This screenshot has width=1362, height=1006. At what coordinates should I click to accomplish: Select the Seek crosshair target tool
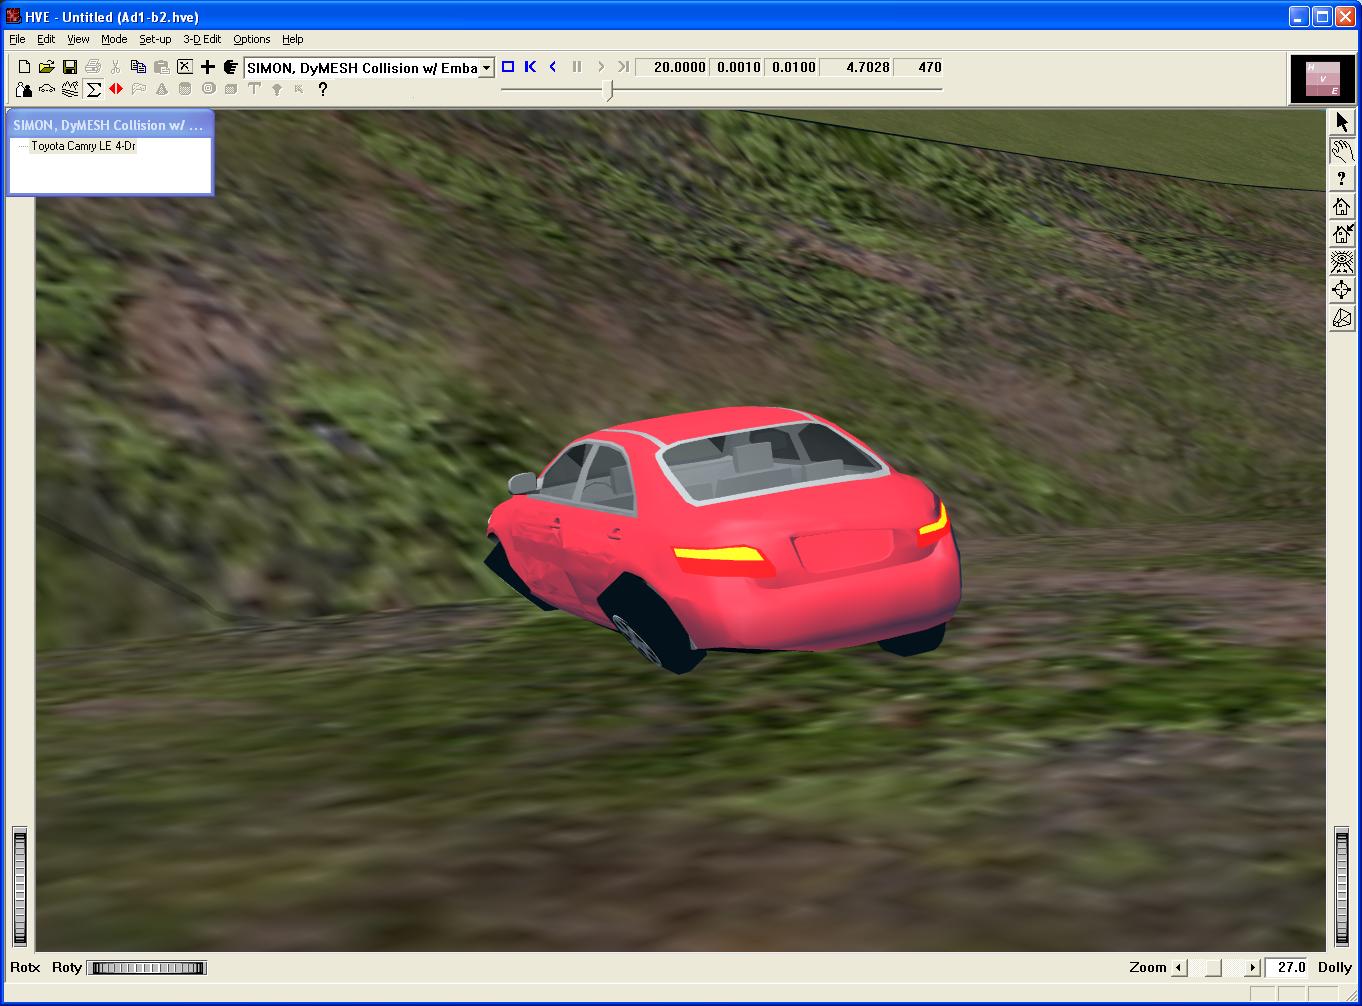pyautogui.click(x=1341, y=290)
